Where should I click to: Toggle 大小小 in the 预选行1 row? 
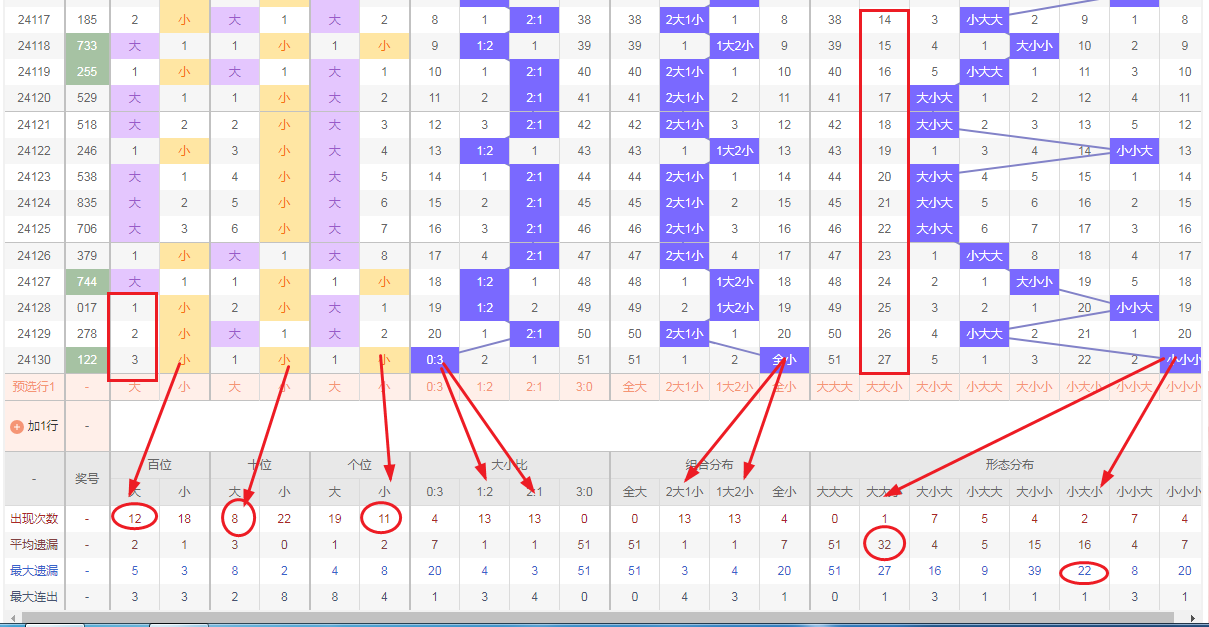[x=1035, y=387]
